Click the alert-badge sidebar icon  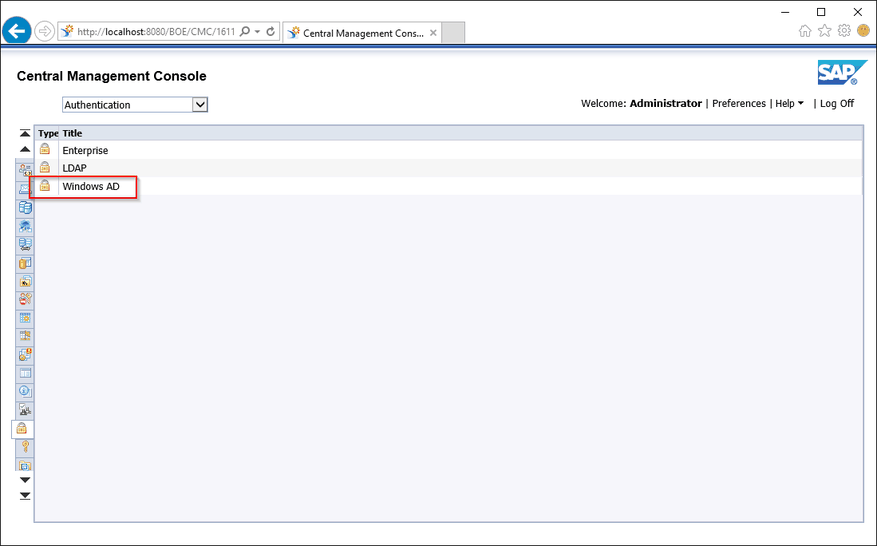tap(25, 354)
